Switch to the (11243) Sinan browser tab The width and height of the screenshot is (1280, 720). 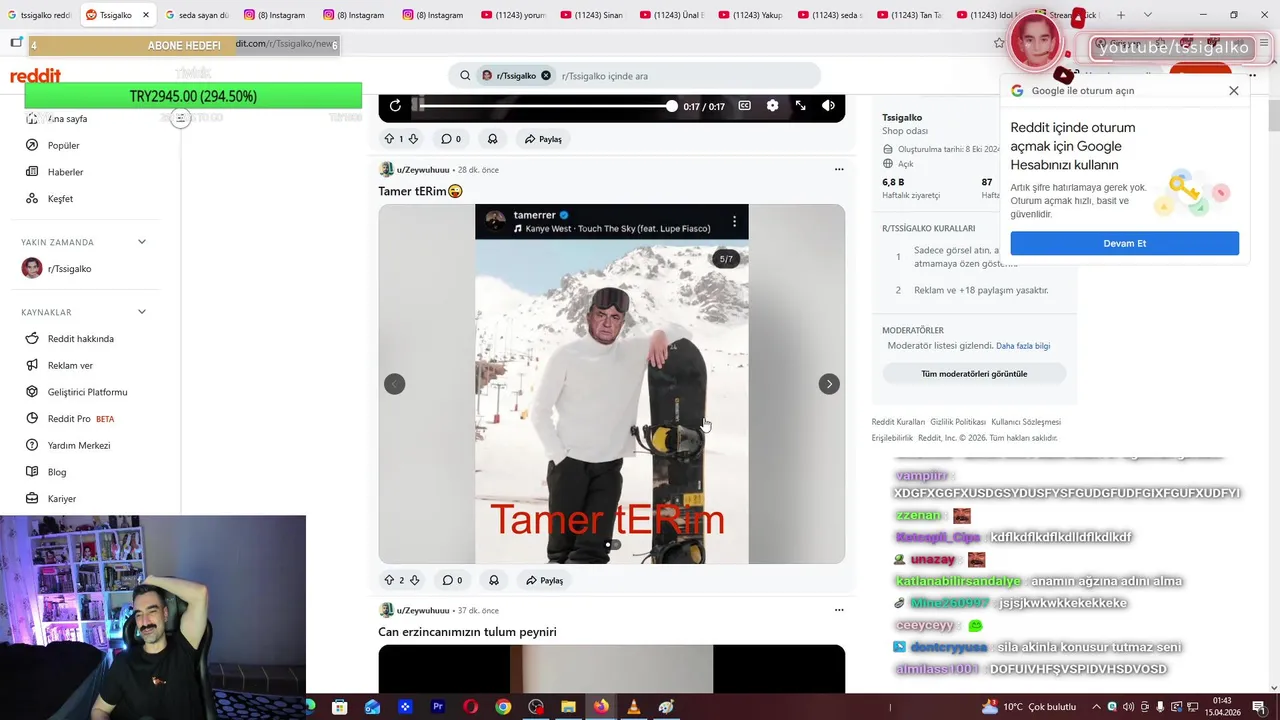(x=593, y=15)
